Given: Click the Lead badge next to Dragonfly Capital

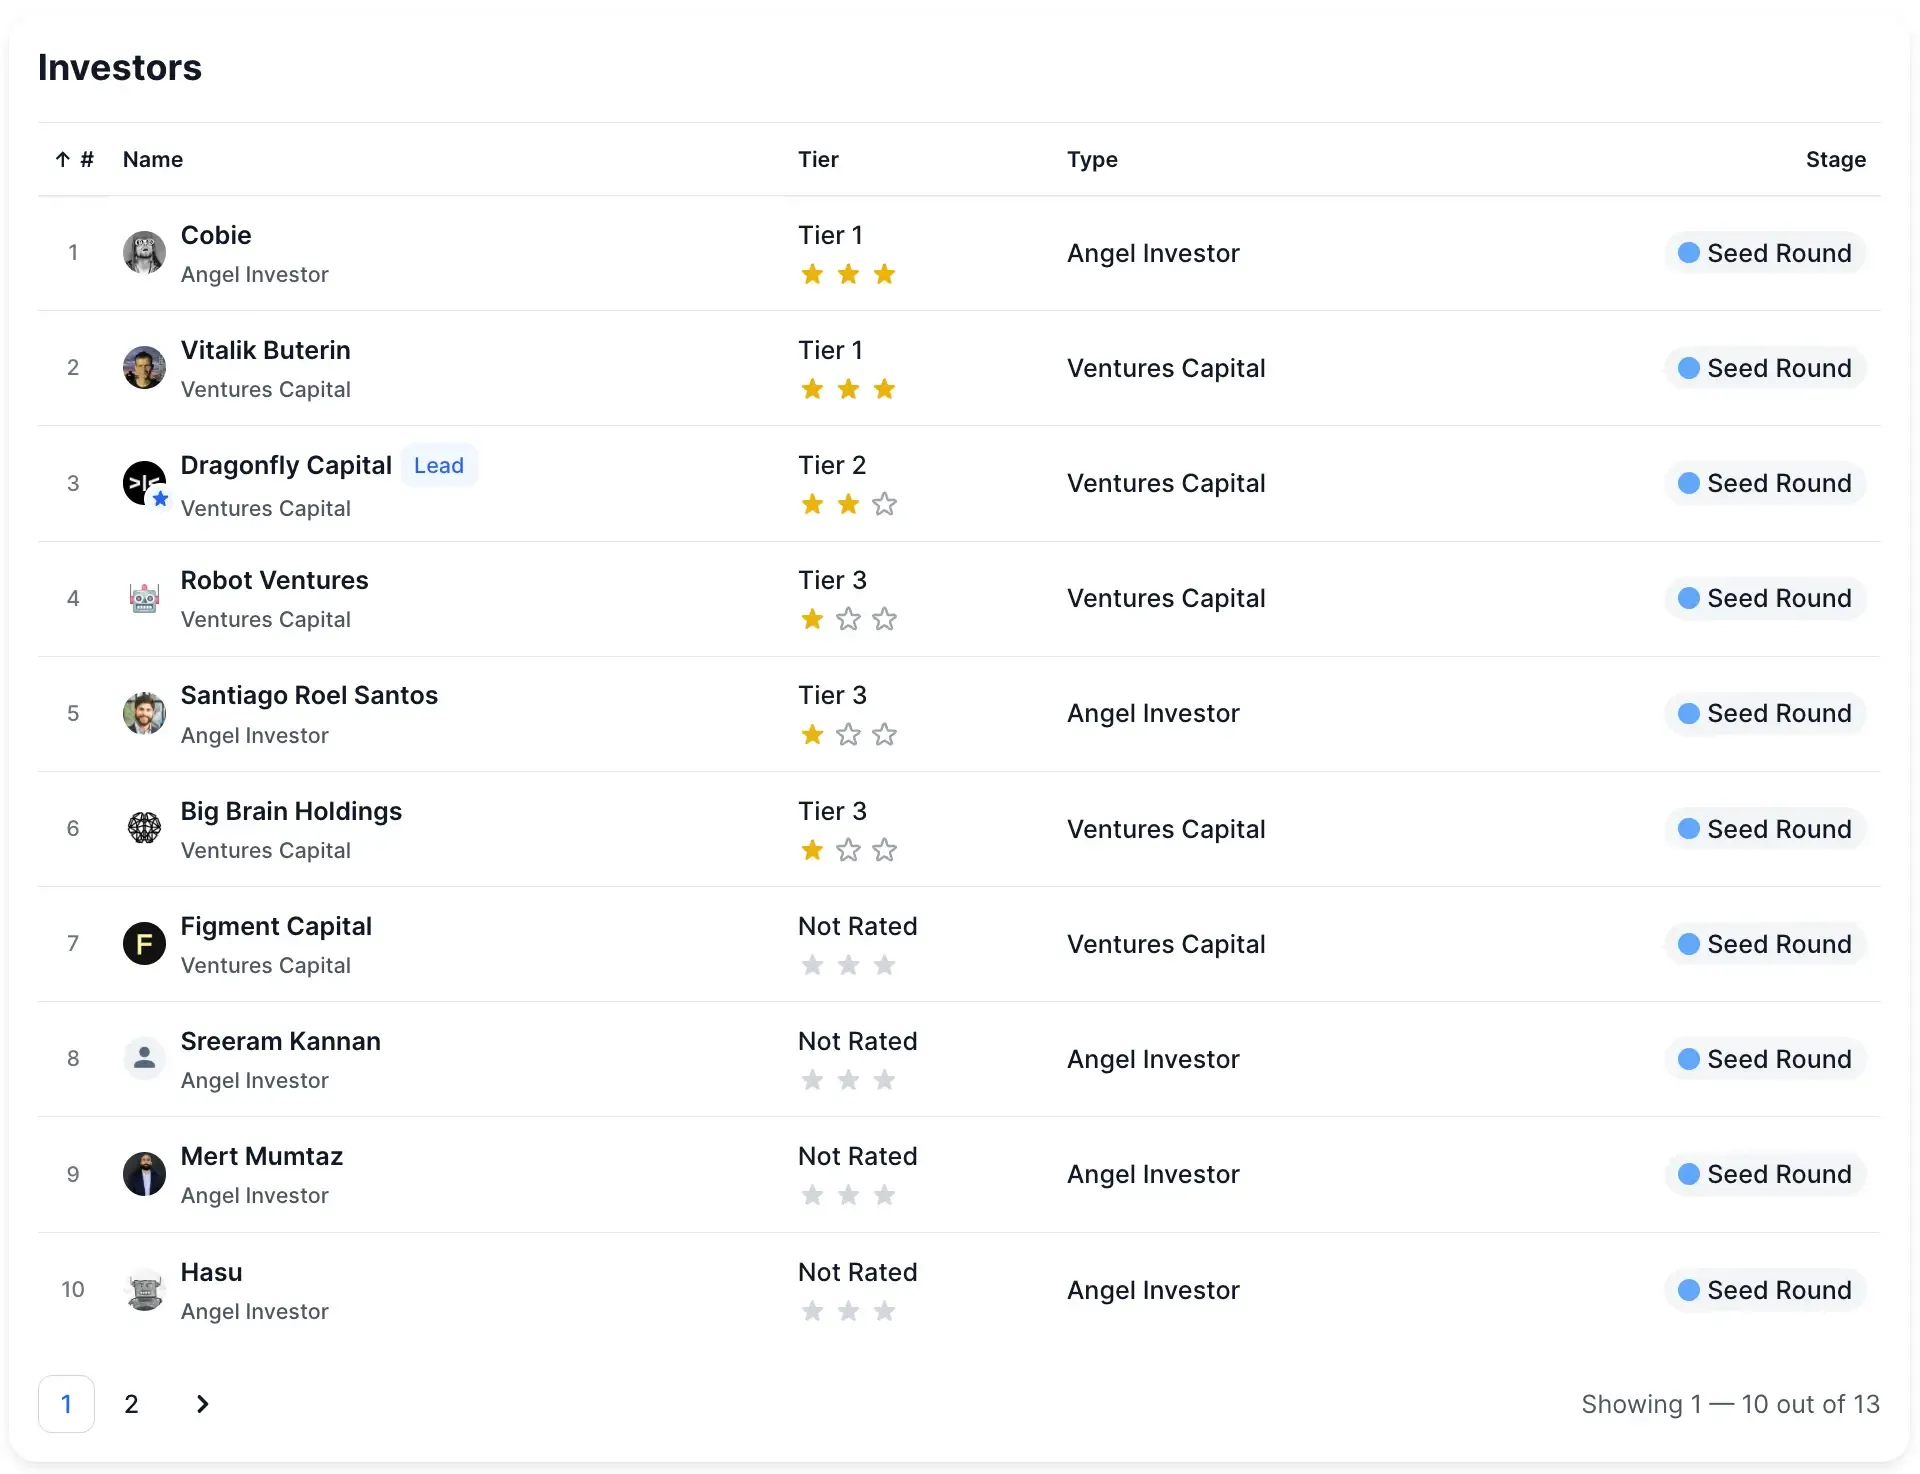Looking at the screenshot, I should coord(438,466).
